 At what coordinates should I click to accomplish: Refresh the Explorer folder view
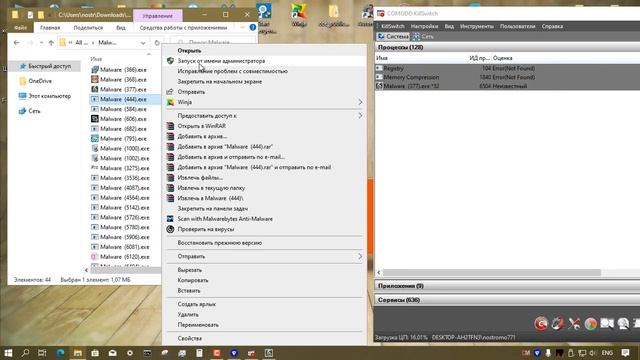(157, 42)
